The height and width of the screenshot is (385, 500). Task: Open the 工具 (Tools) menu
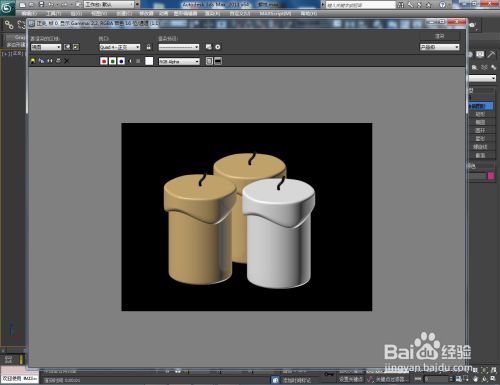pos(53,13)
